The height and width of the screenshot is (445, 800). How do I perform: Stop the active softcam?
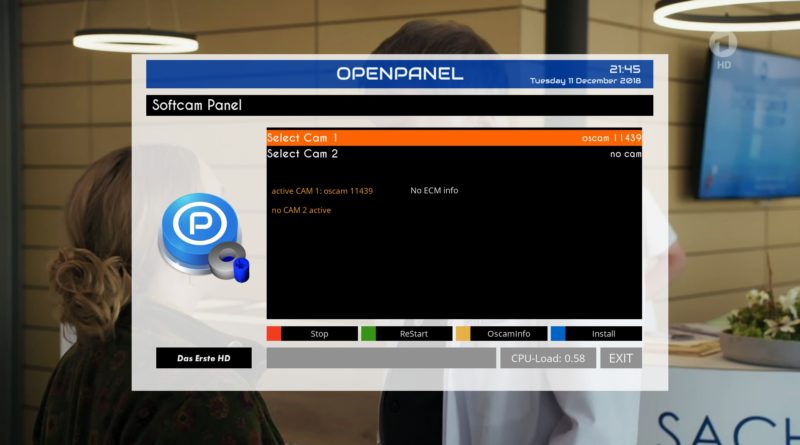[x=319, y=334]
